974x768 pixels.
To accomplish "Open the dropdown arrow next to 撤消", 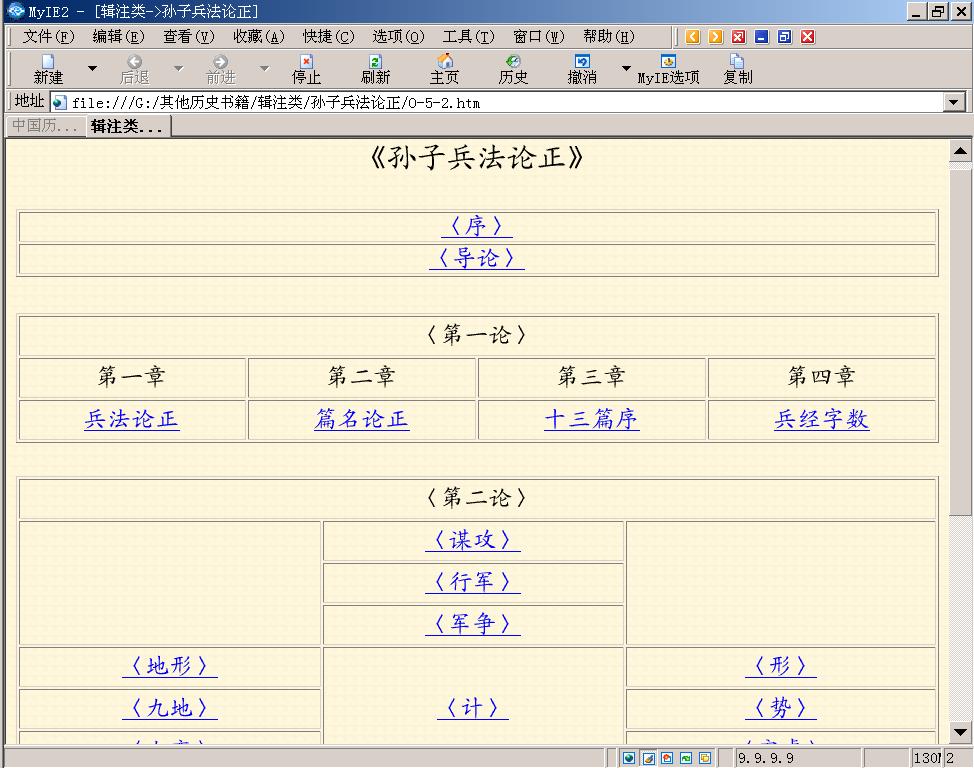I will [626, 68].
